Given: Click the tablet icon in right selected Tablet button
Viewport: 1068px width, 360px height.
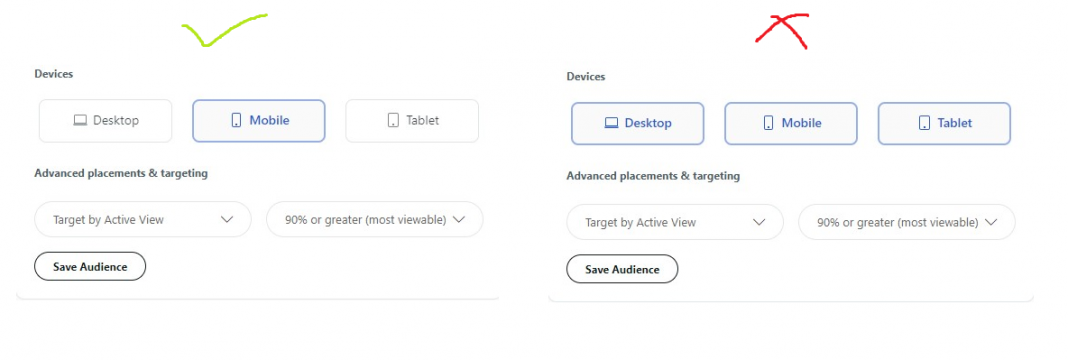Looking at the screenshot, I should point(924,123).
